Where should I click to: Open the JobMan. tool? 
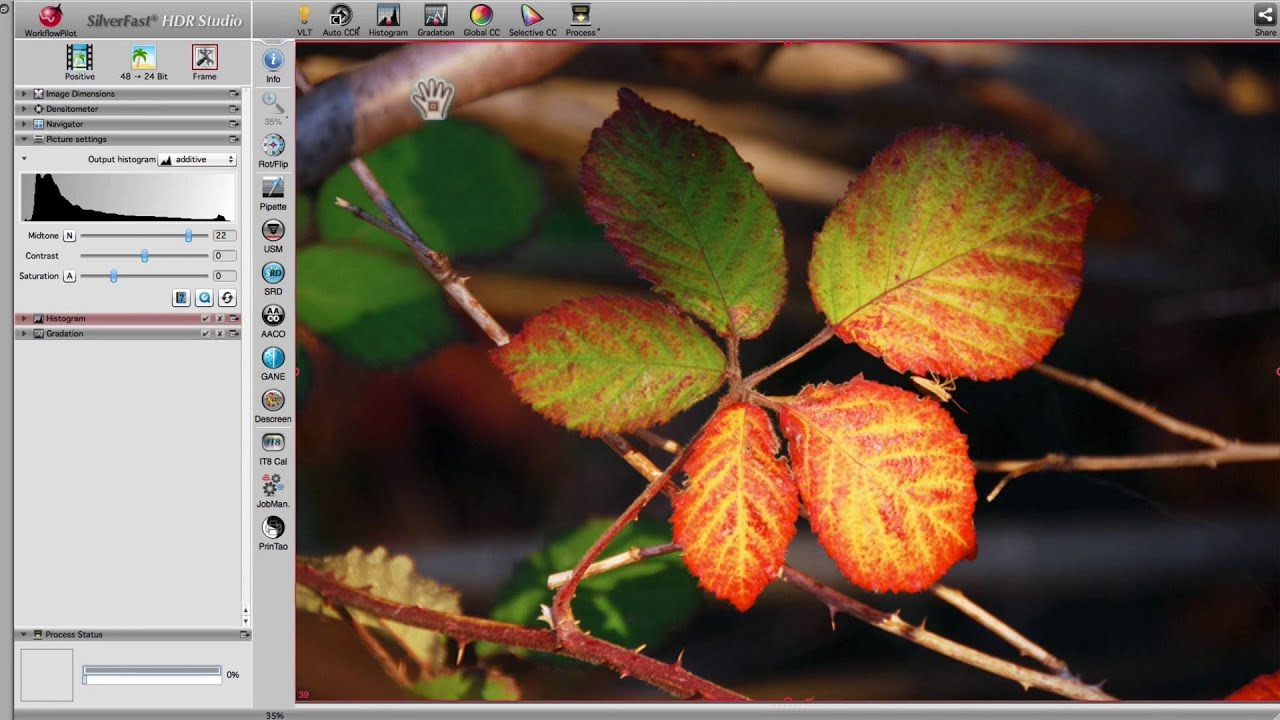(x=273, y=485)
